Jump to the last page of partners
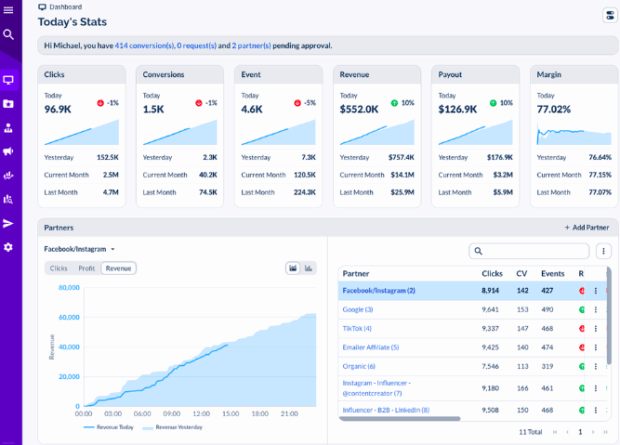 [607, 431]
